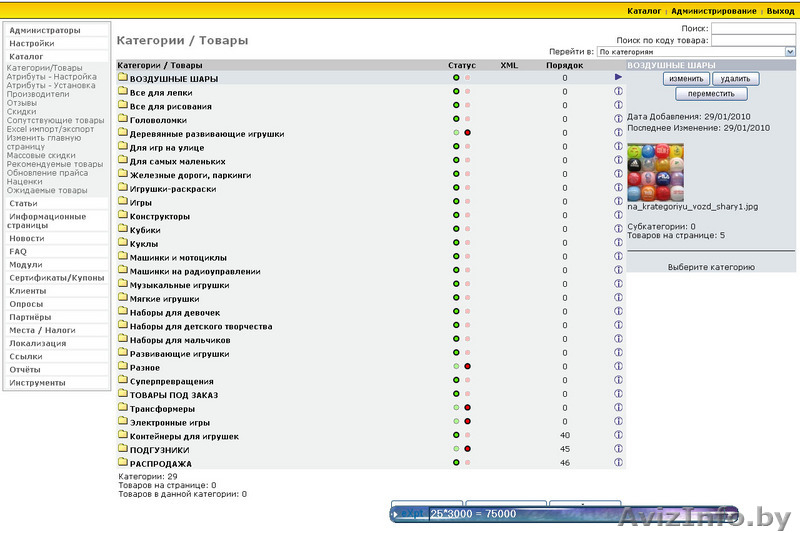Viewport: 800px width, 533px height.
Task: Open the Перейти в category dropdown
Action: pos(696,51)
